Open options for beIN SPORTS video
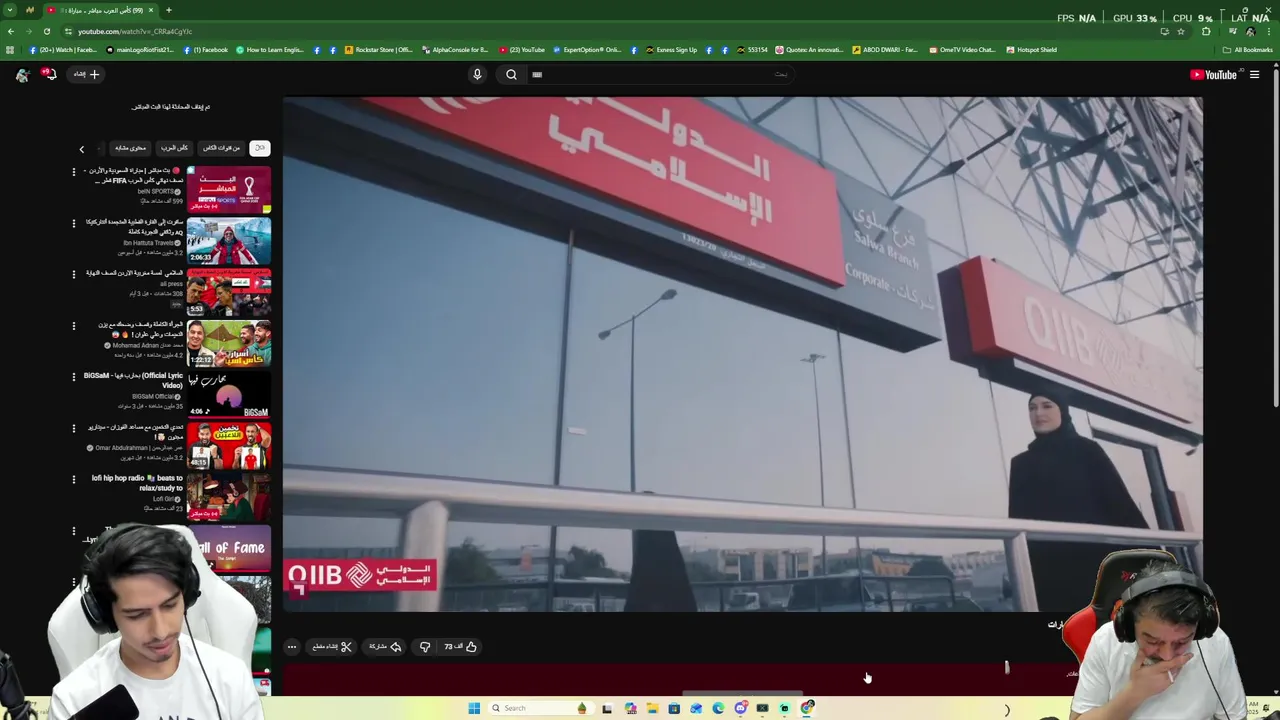1280x720 pixels. [x=73, y=172]
